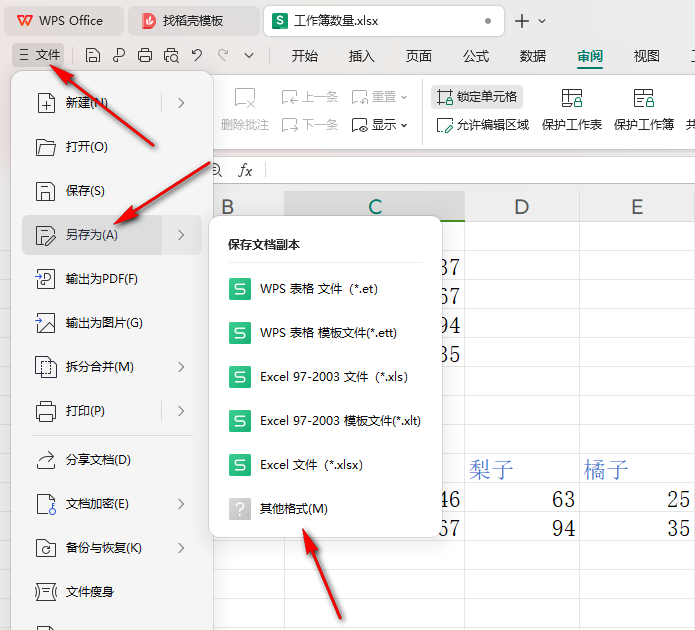Expand the 拆分合并 submenu arrow
695x630 pixels.
pos(181,367)
